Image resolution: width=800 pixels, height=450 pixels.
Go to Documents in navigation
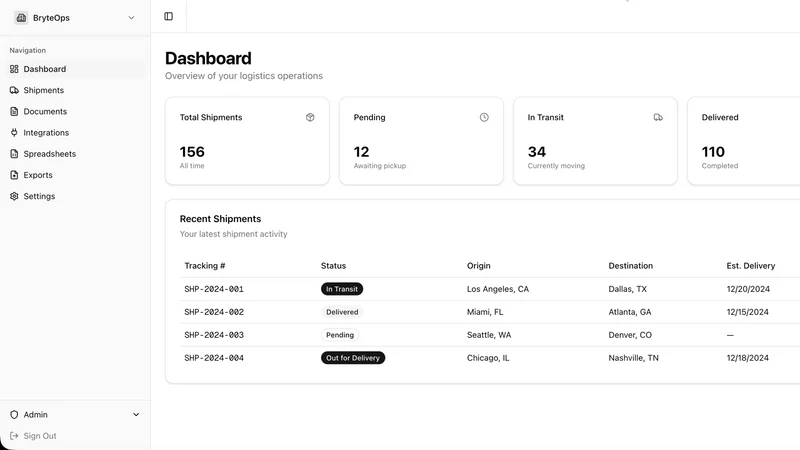(x=75, y=111)
